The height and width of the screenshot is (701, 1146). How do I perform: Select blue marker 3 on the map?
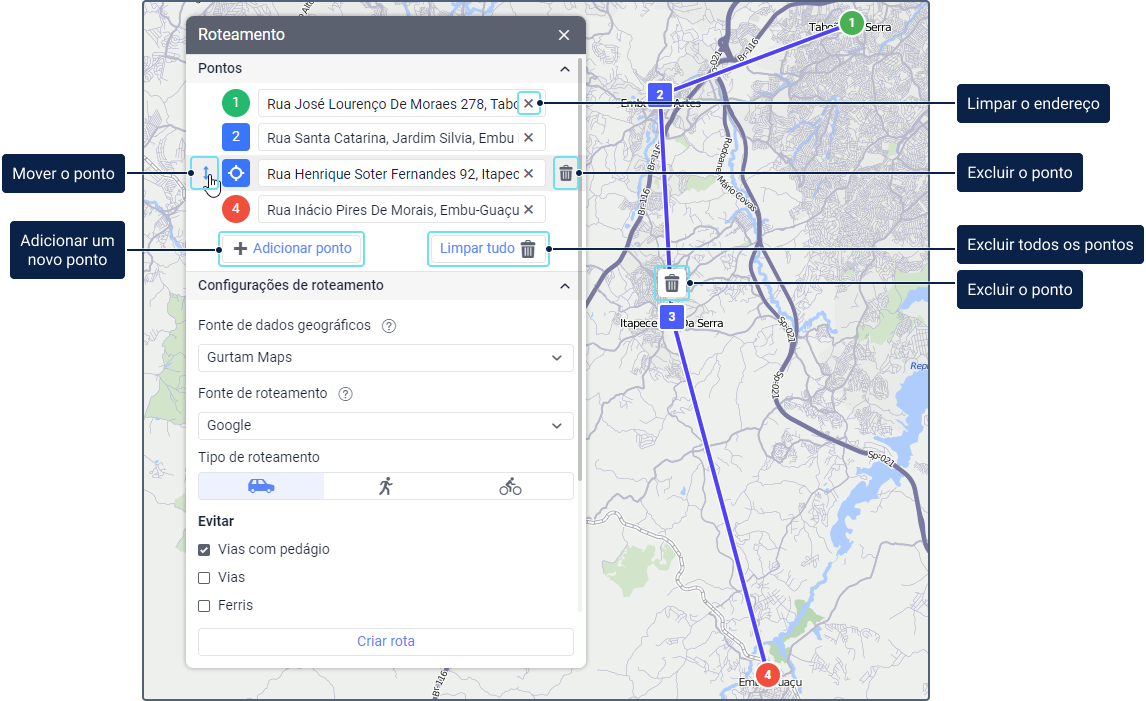pos(672,317)
